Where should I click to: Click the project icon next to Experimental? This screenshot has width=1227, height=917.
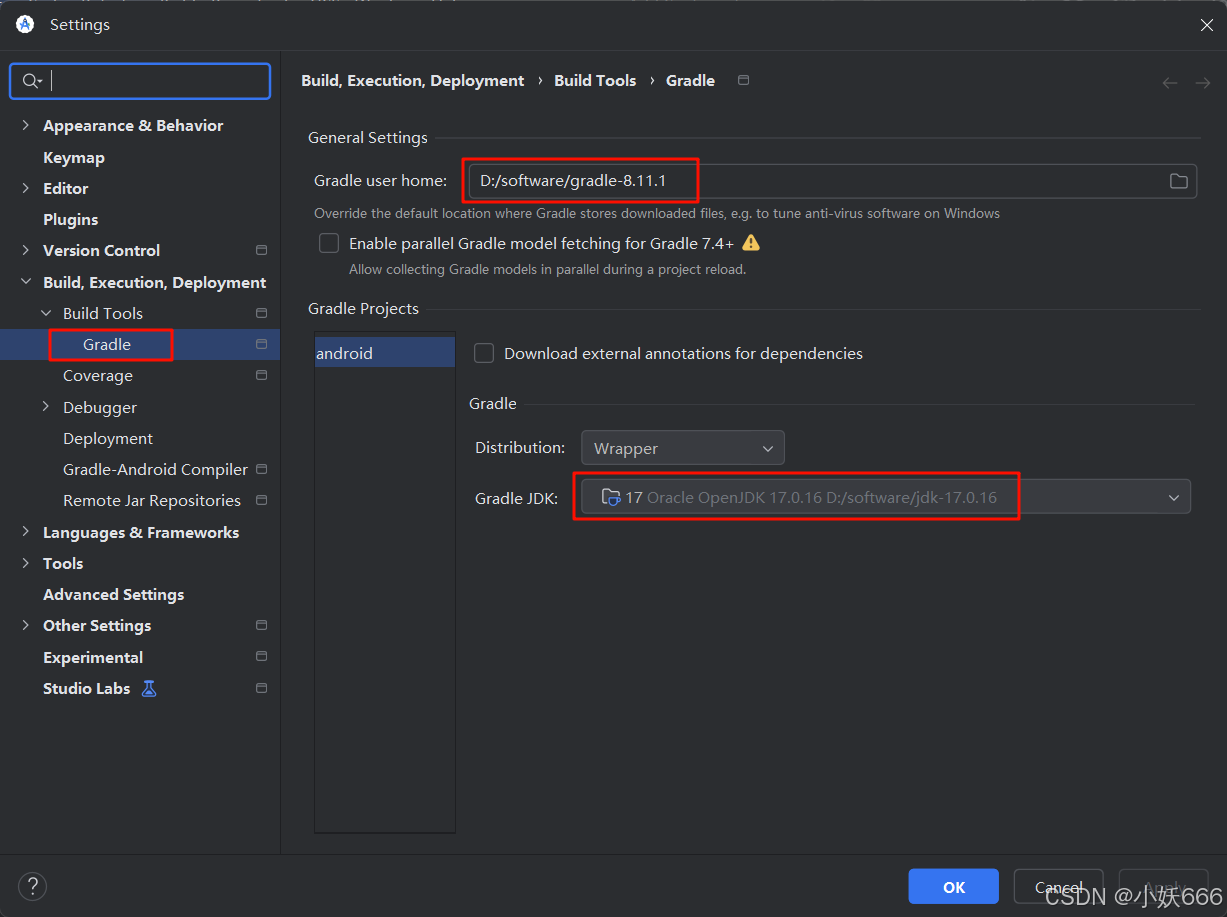tap(261, 657)
